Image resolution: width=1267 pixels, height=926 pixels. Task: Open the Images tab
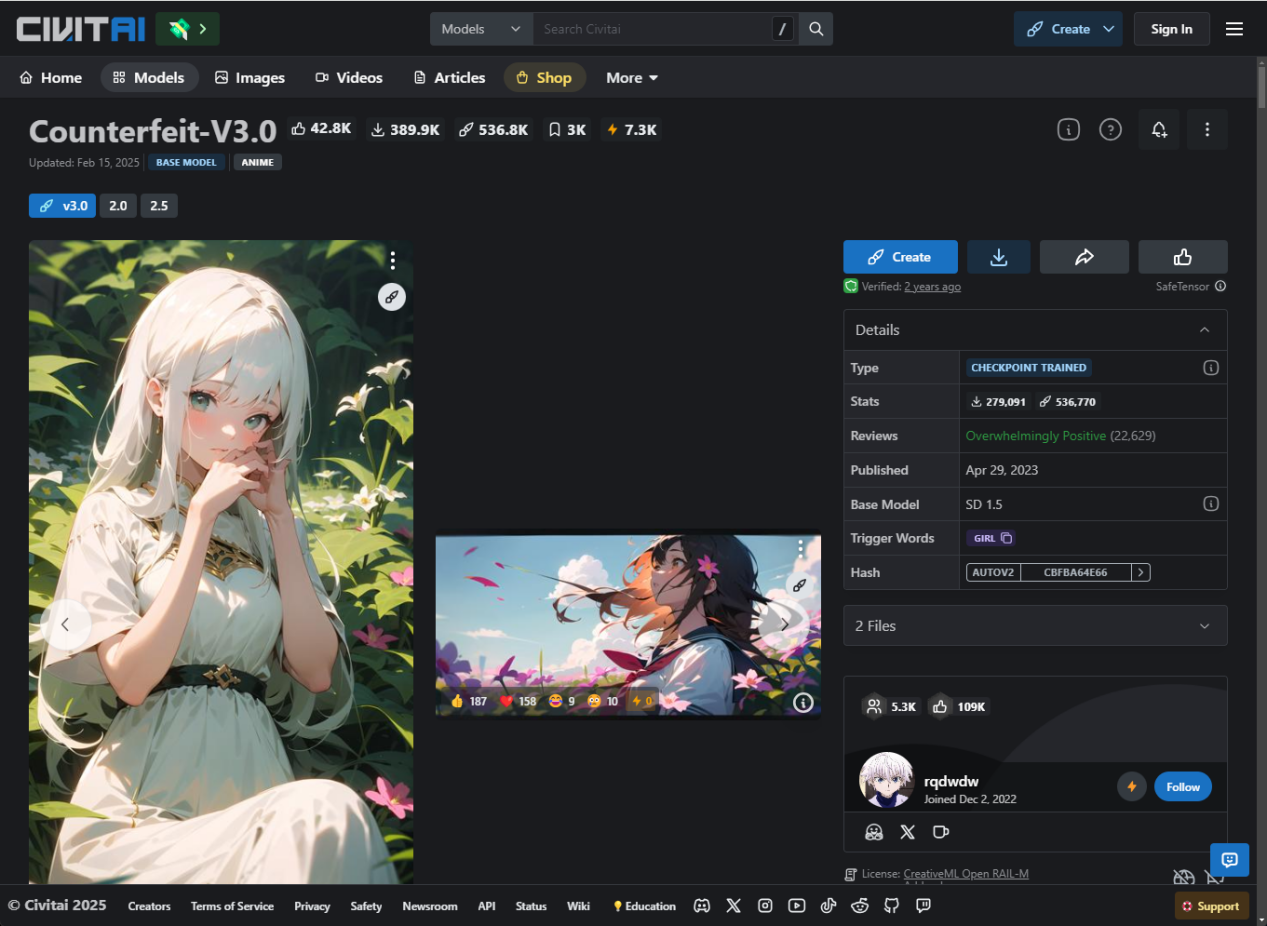[x=250, y=78]
